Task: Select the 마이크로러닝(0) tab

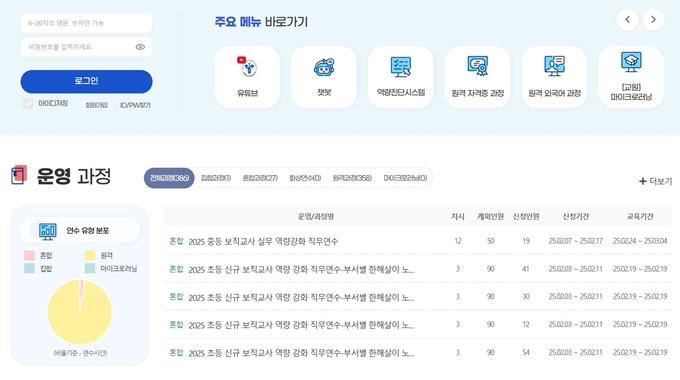Action: [405, 178]
